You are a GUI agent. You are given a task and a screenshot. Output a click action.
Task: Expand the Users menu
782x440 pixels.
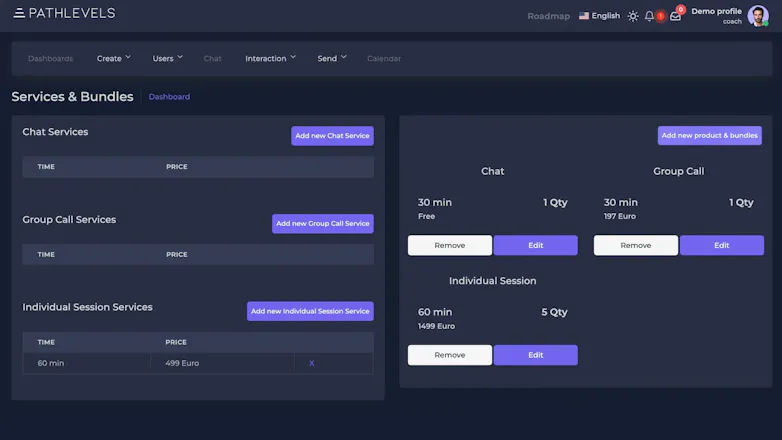point(168,58)
